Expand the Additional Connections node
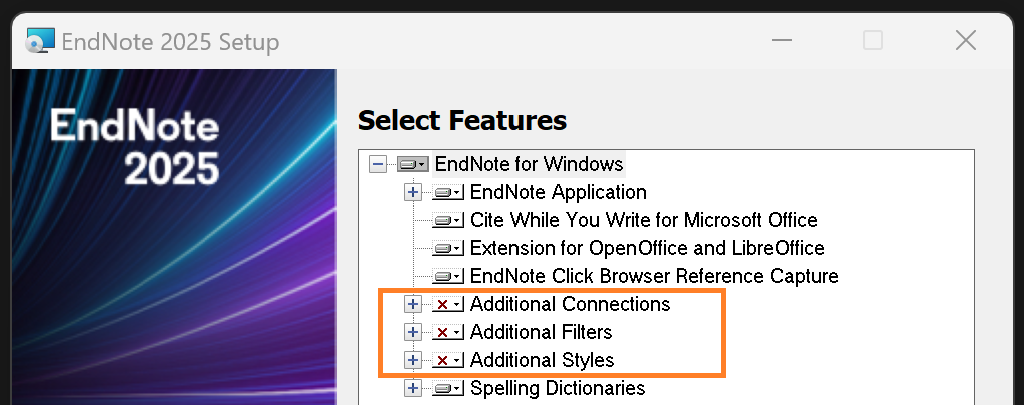This screenshot has width=1024, height=405. point(412,304)
